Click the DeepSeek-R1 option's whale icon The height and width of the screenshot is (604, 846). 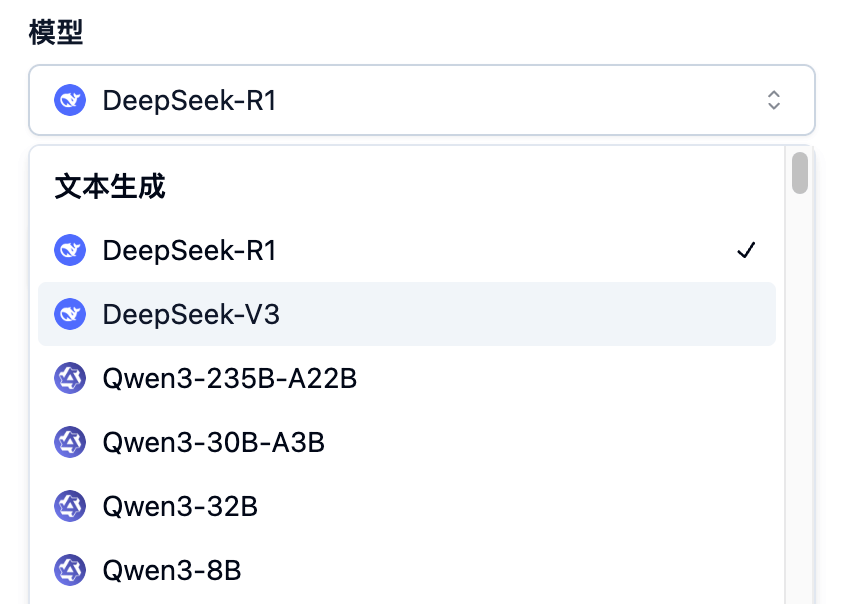pos(70,250)
